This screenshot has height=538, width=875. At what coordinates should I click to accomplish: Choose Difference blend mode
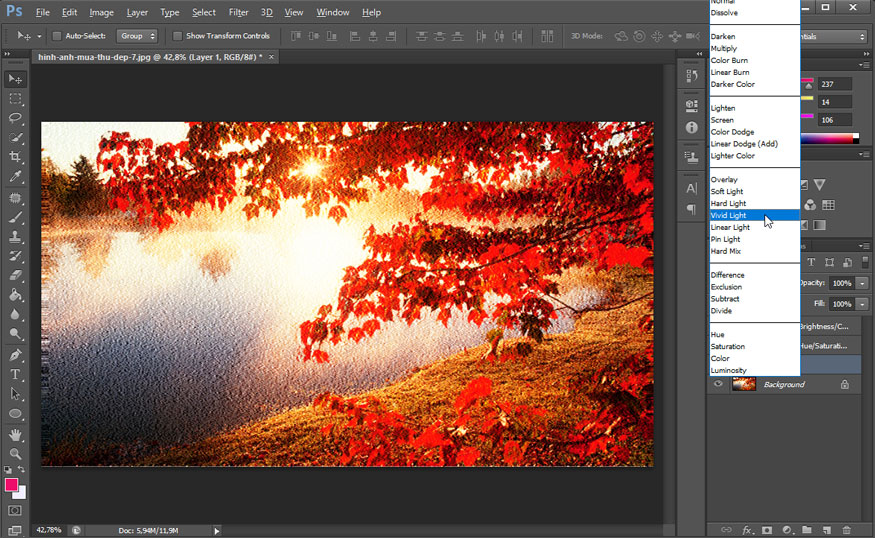point(754,275)
